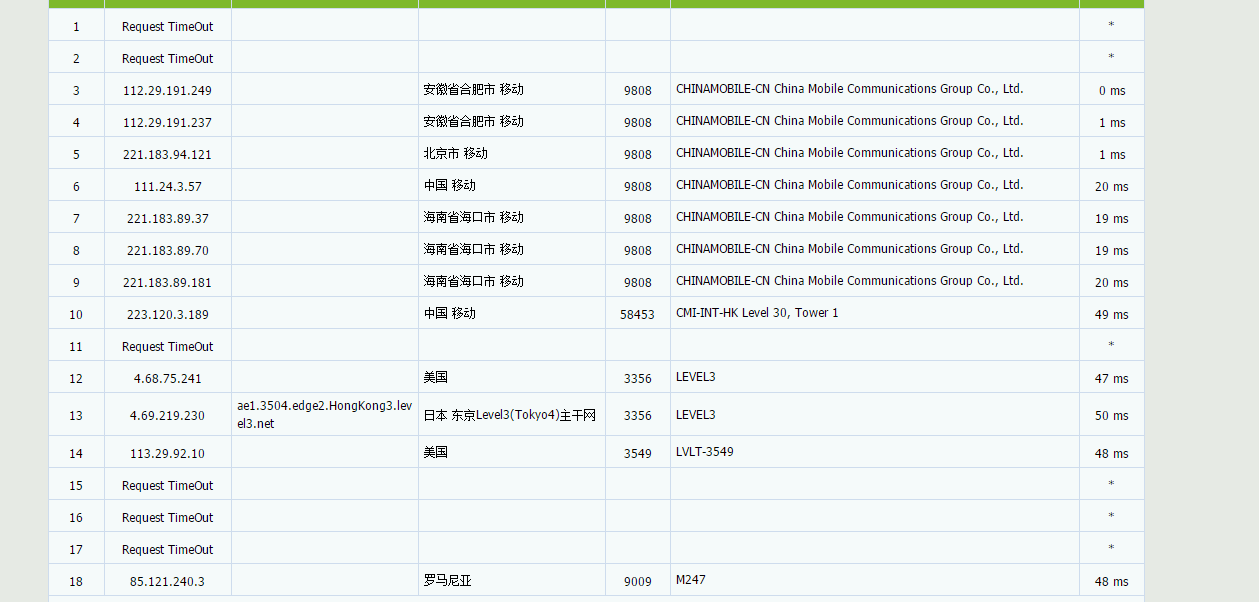This screenshot has width=1259, height=602.
Task: Click Request TimeOut in hop 11
Action: [167, 346]
